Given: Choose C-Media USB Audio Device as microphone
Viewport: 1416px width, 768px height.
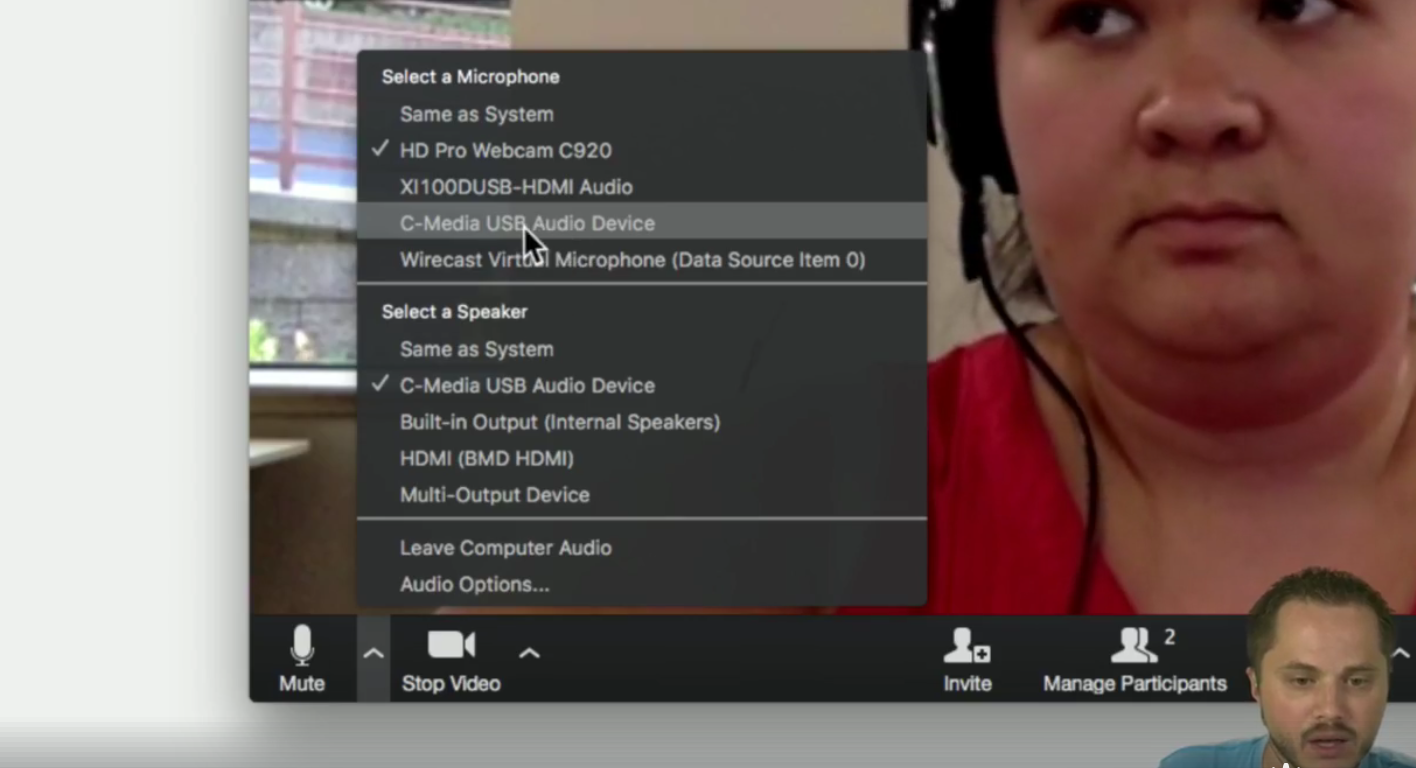Looking at the screenshot, I should tap(527, 223).
